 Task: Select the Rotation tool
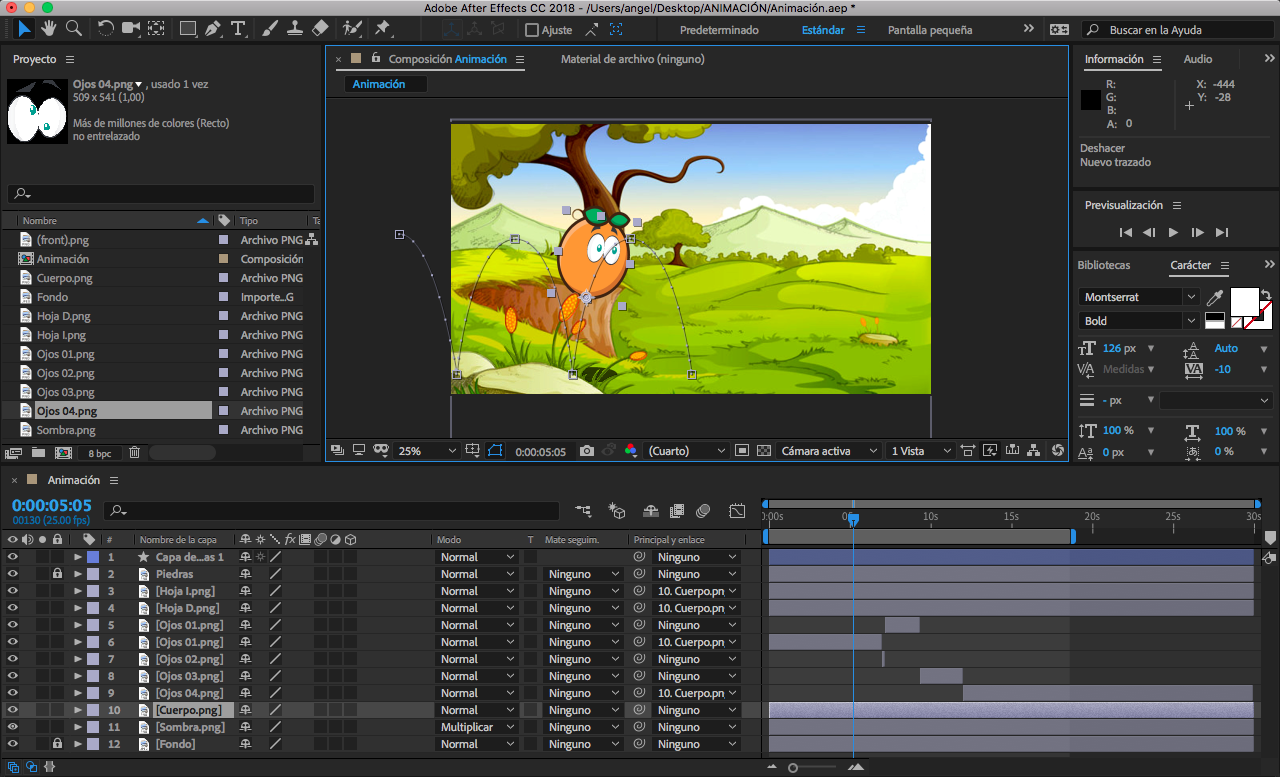tap(105, 29)
